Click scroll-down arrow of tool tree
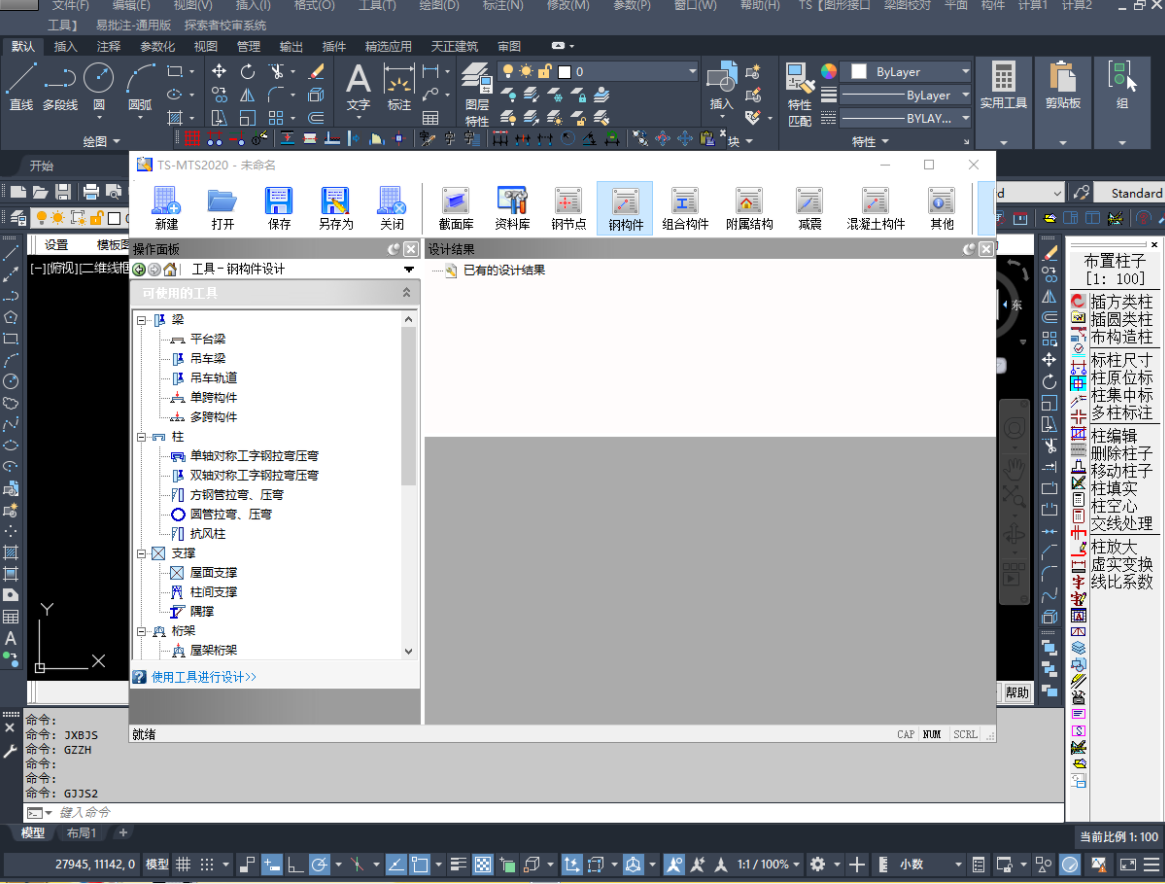Screen dimensions: 1165x884 click(x=408, y=651)
